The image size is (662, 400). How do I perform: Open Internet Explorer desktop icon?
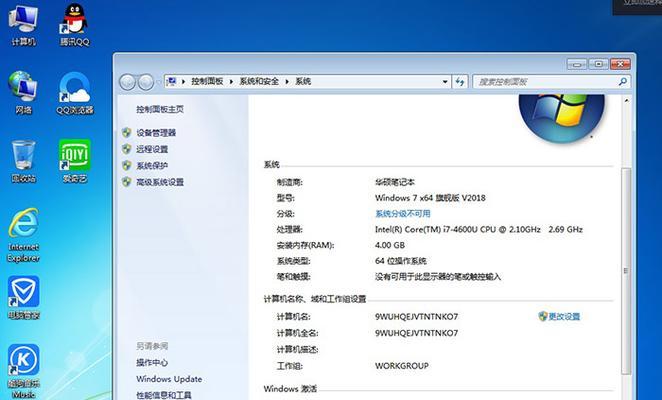tap(23, 235)
